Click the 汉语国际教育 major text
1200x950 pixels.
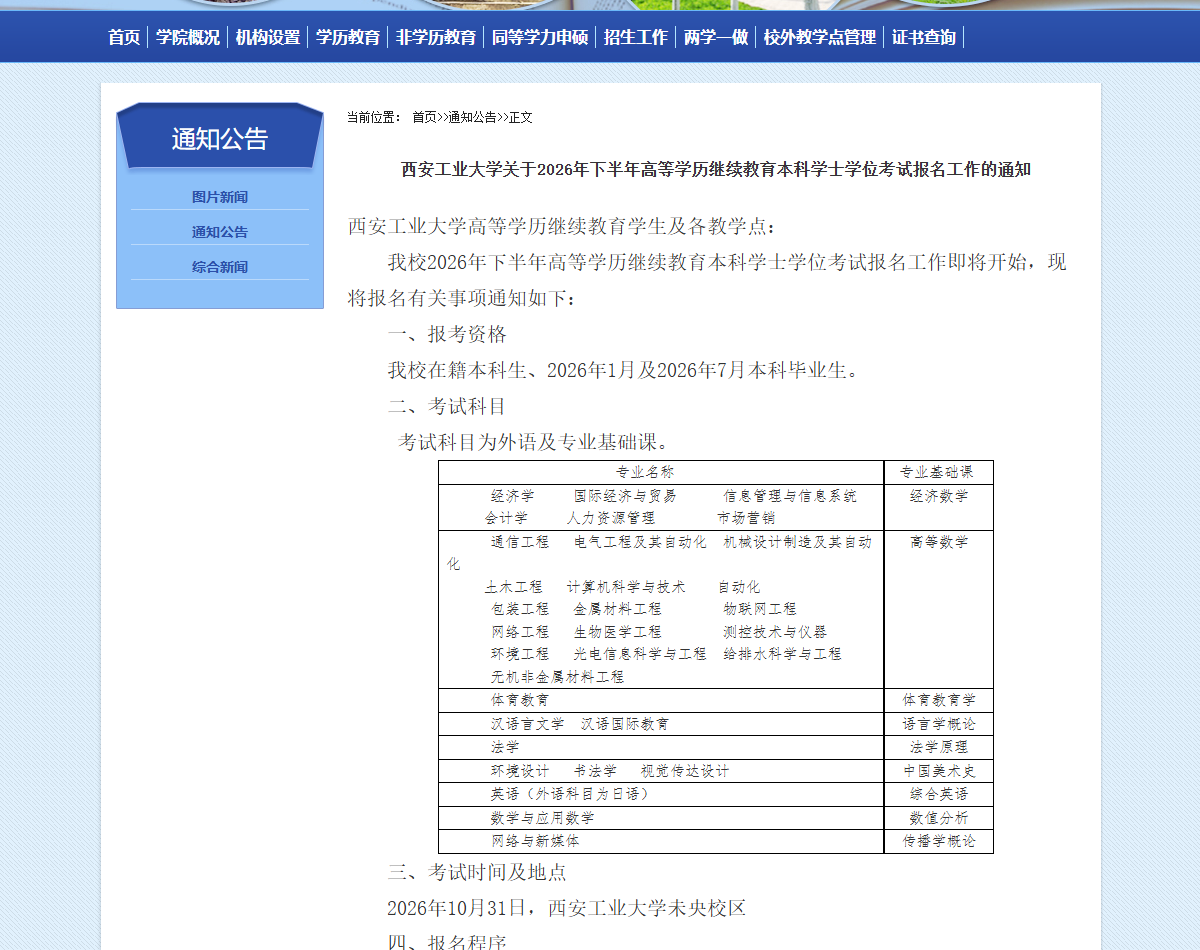point(625,724)
